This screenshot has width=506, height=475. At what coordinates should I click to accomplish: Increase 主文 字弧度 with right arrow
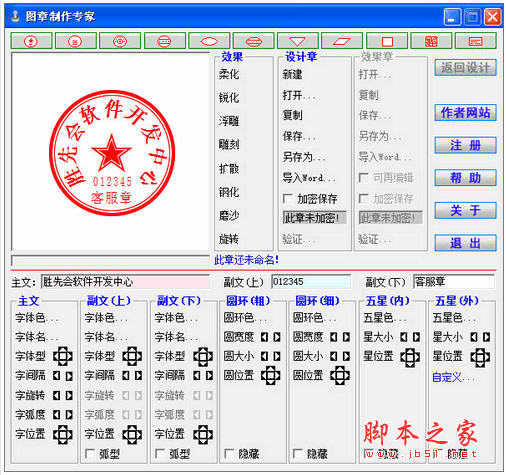click(69, 415)
